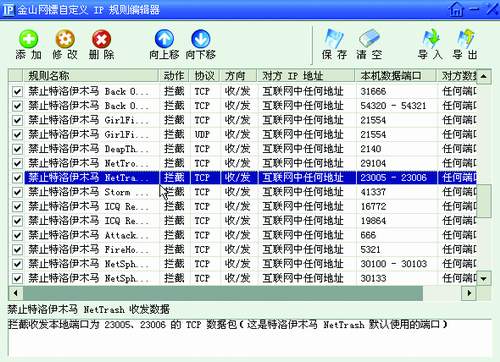Click UDP protocol cell in GirlFi row
500x362 pixels.
coord(202,134)
